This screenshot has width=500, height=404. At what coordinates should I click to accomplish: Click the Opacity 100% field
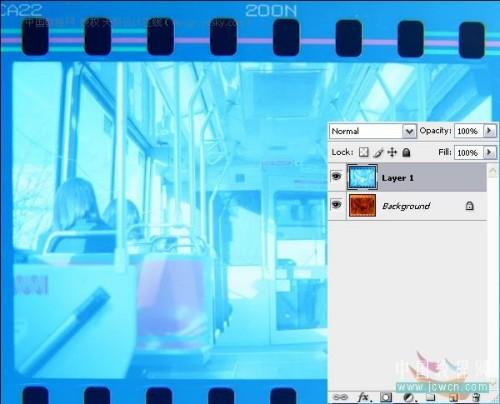point(469,131)
